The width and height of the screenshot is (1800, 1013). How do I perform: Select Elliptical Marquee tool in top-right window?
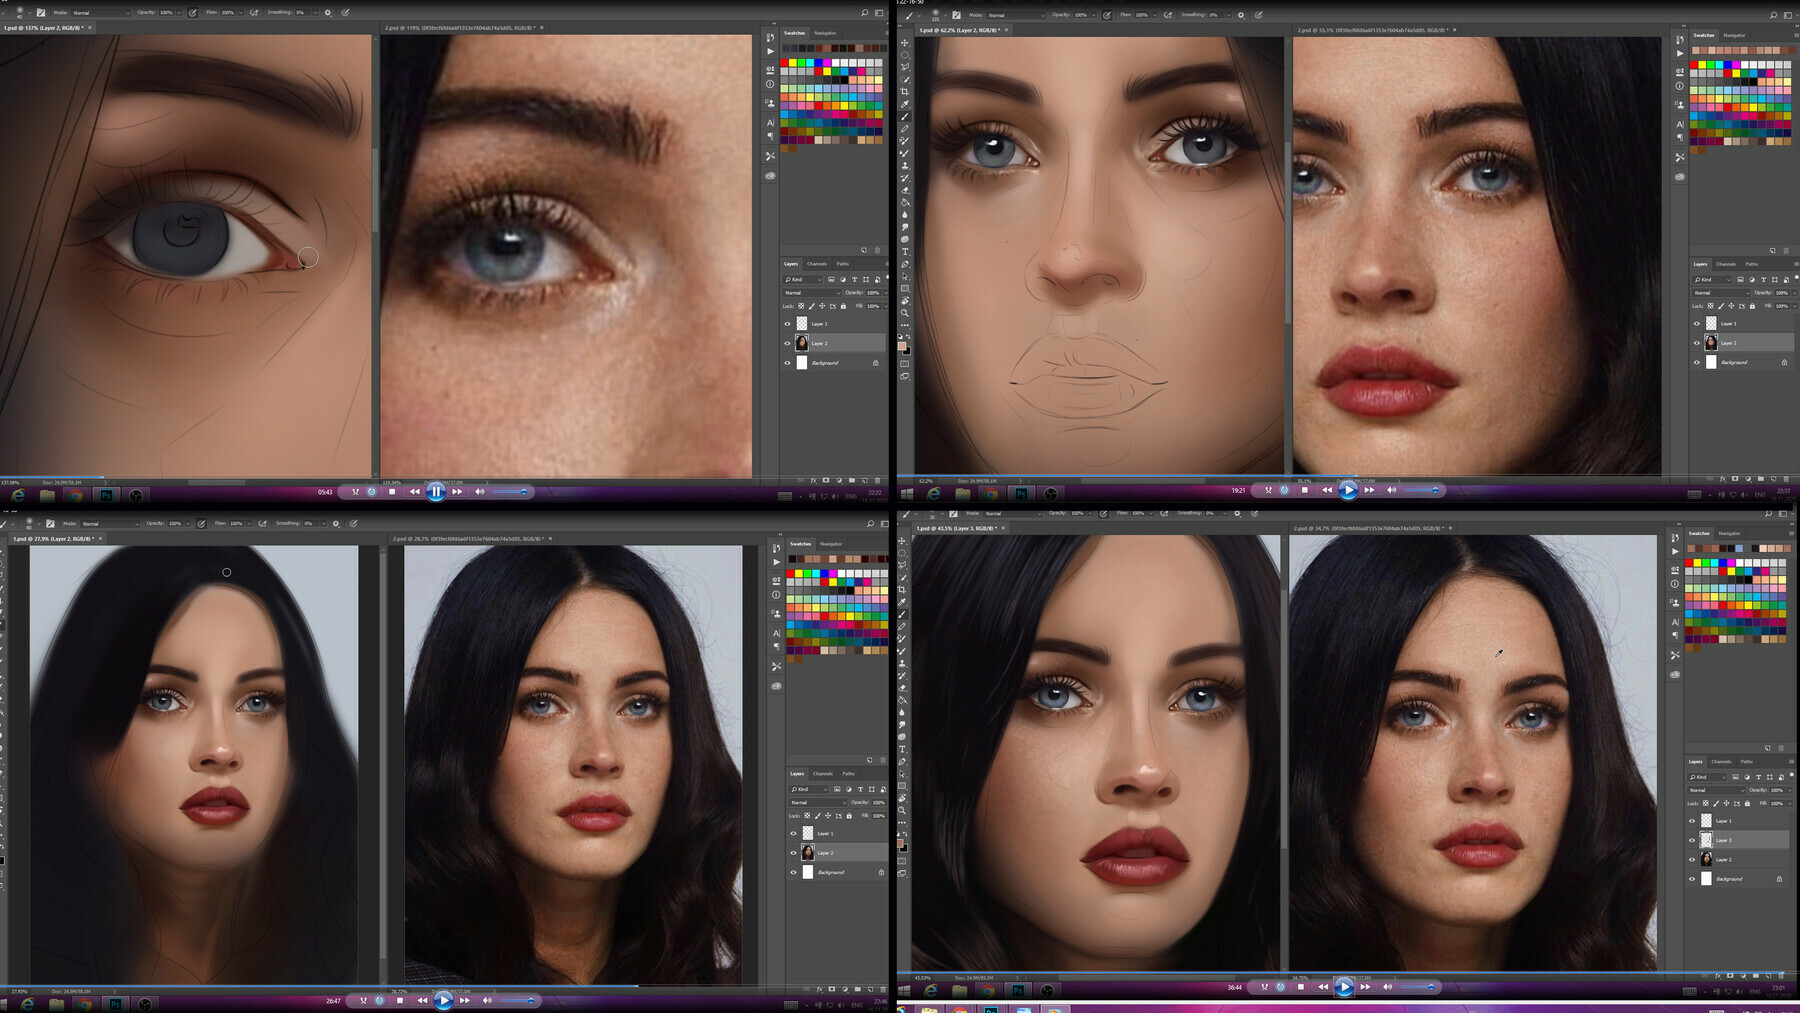(905, 55)
